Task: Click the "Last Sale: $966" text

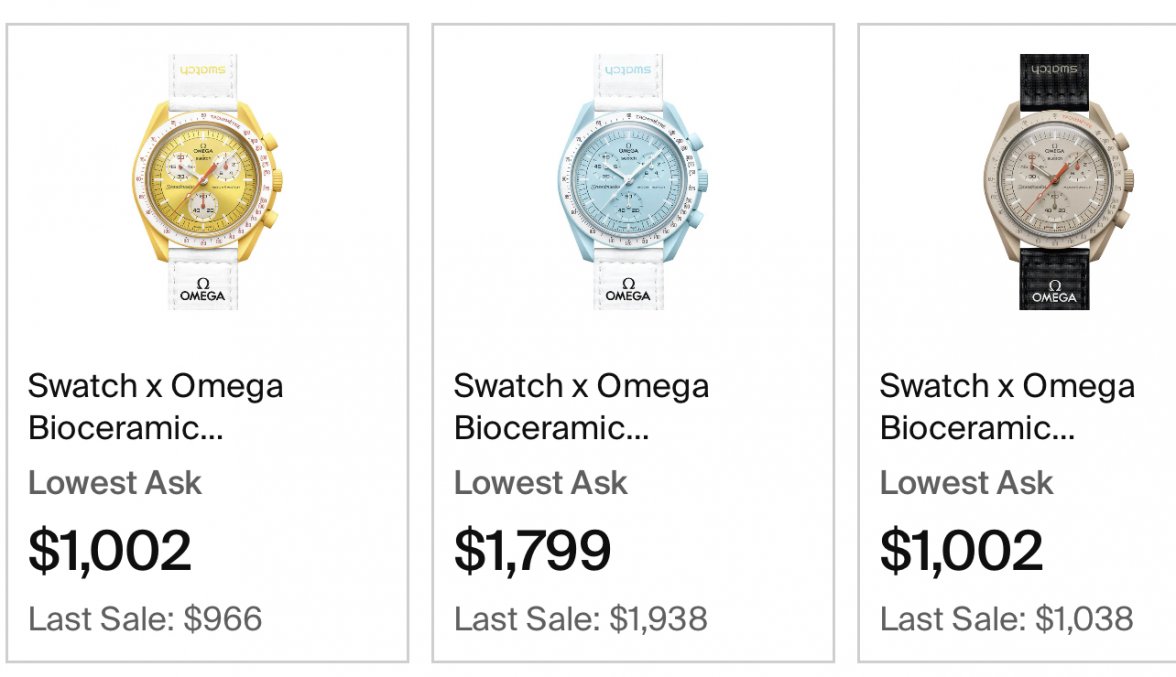Action: pyautogui.click(x=145, y=619)
